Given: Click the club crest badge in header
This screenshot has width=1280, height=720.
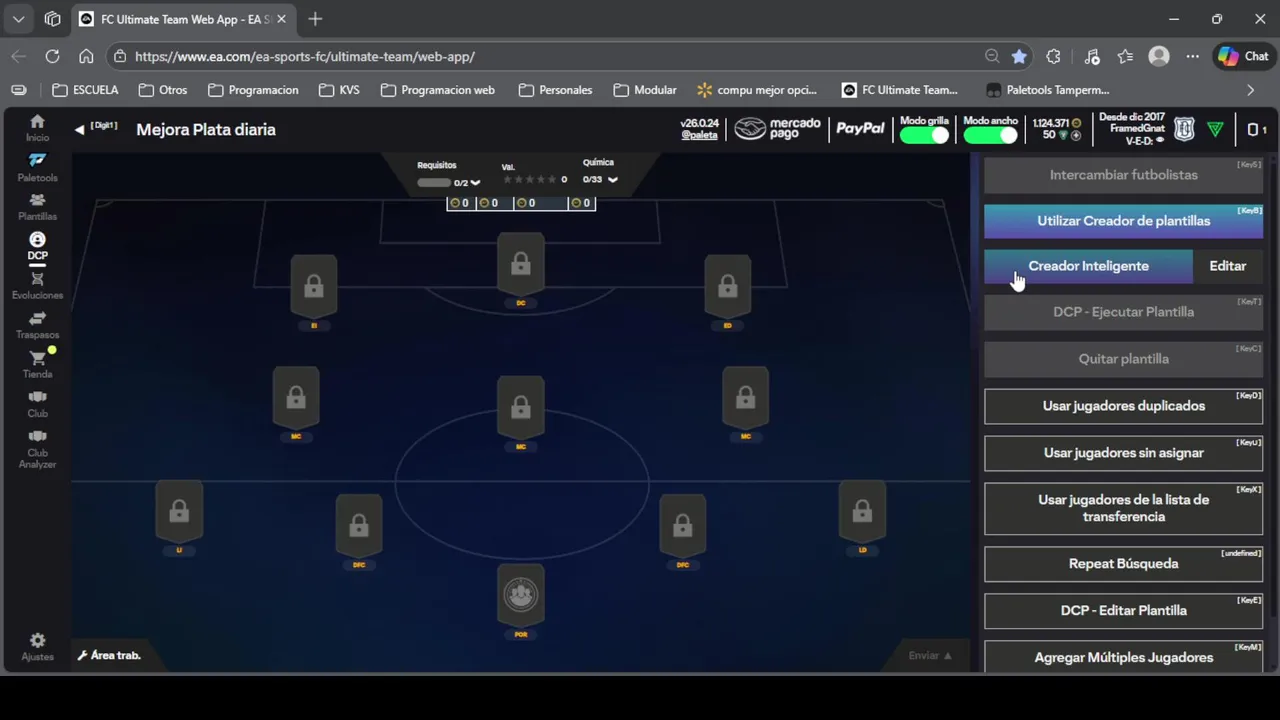Looking at the screenshot, I should coord(1184,129).
